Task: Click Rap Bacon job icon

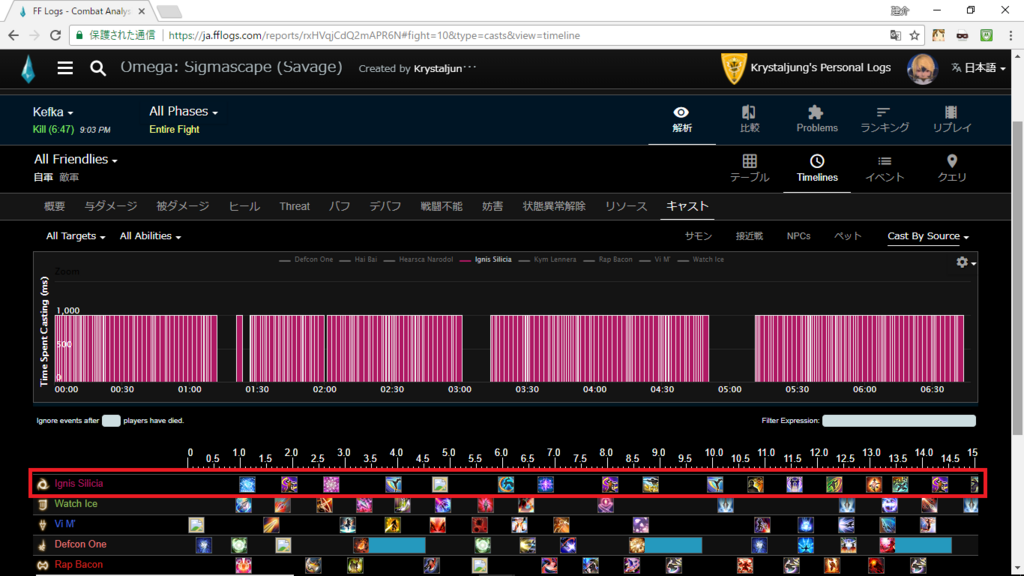Action: click(42, 565)
